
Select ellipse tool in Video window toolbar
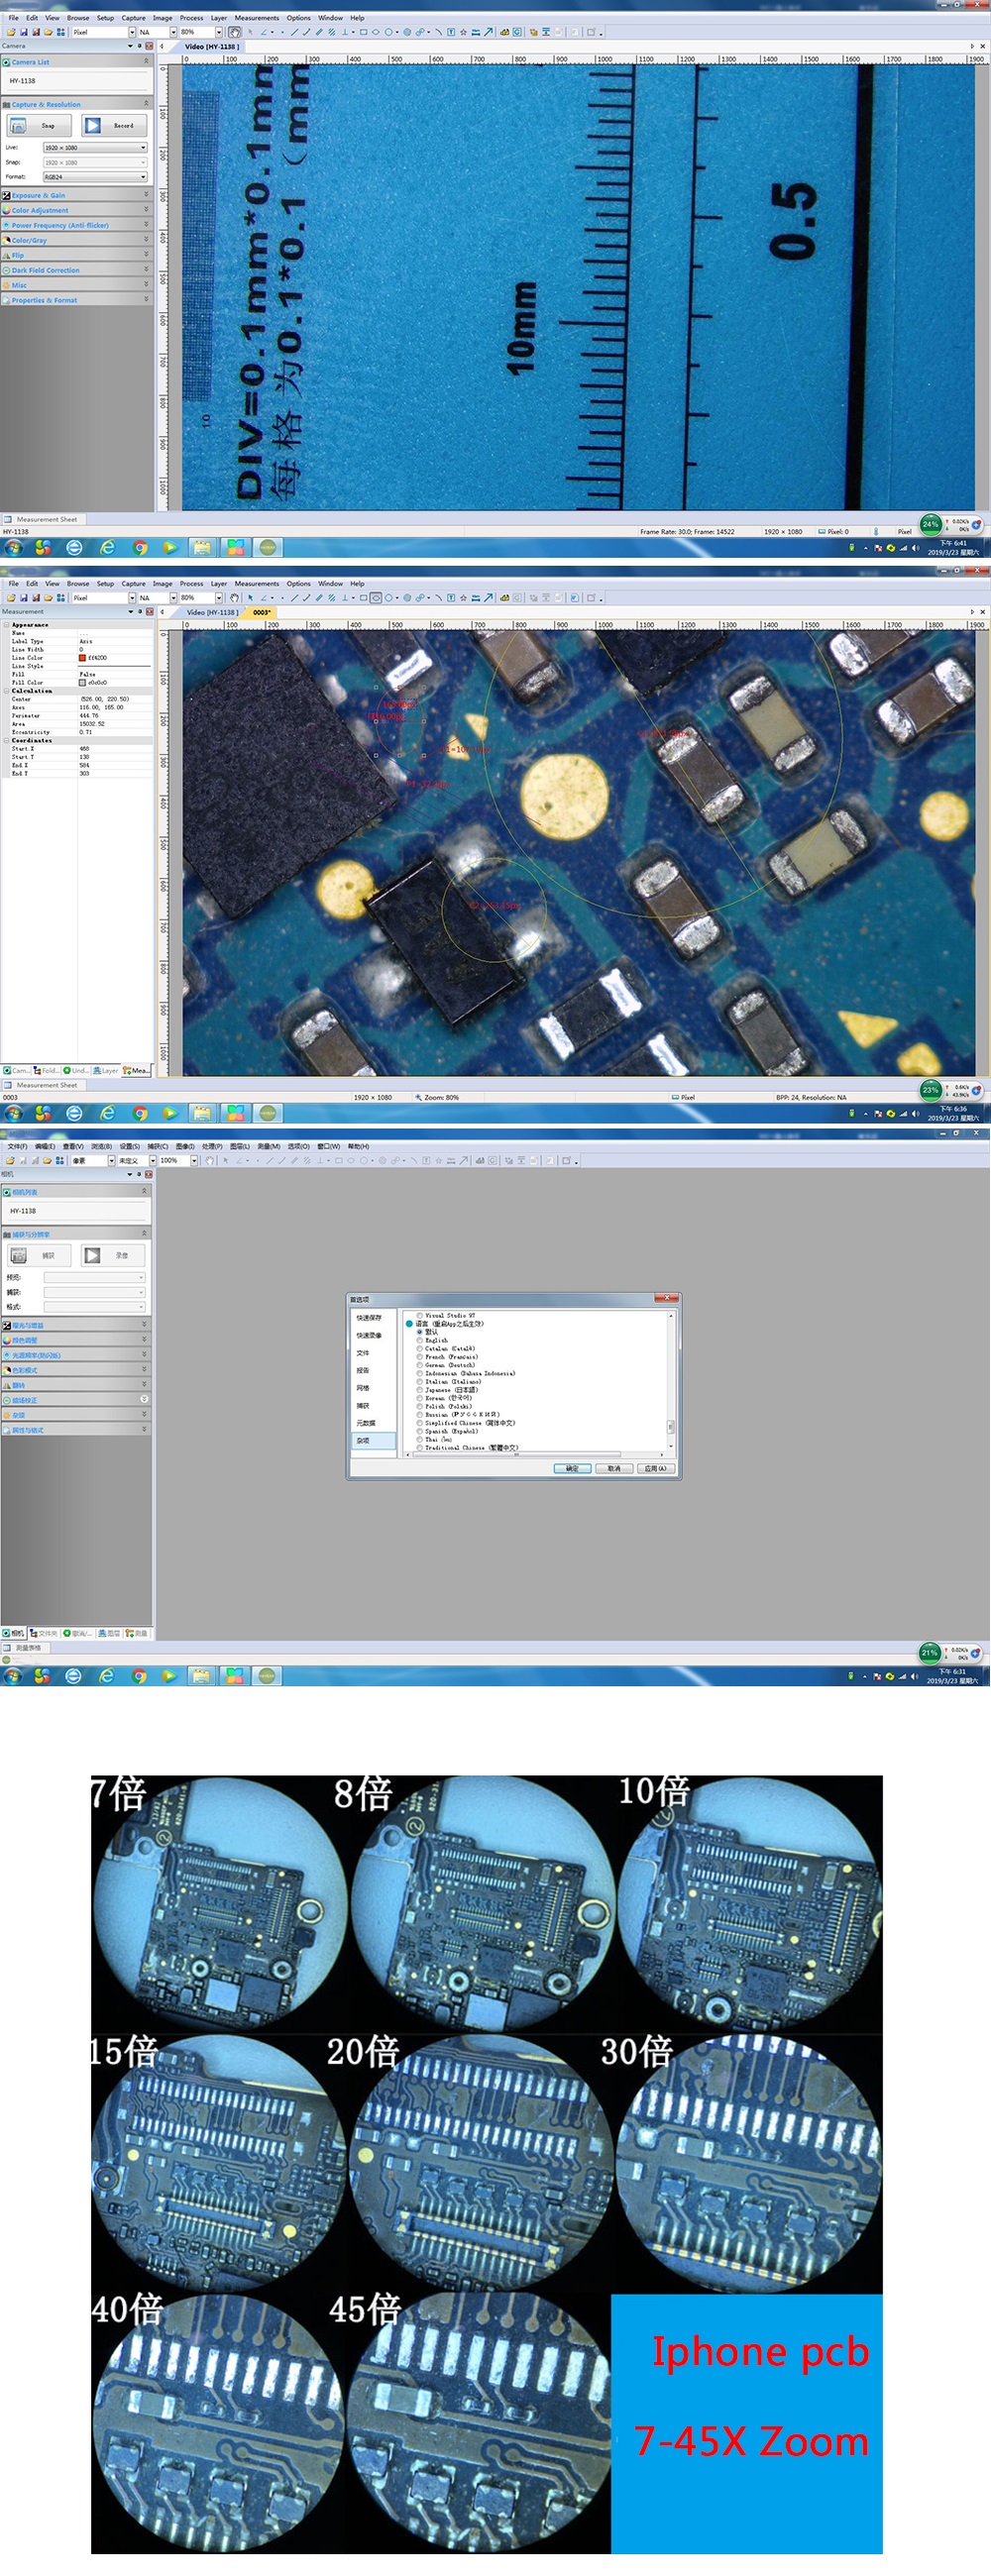click(x=376, y=32)
